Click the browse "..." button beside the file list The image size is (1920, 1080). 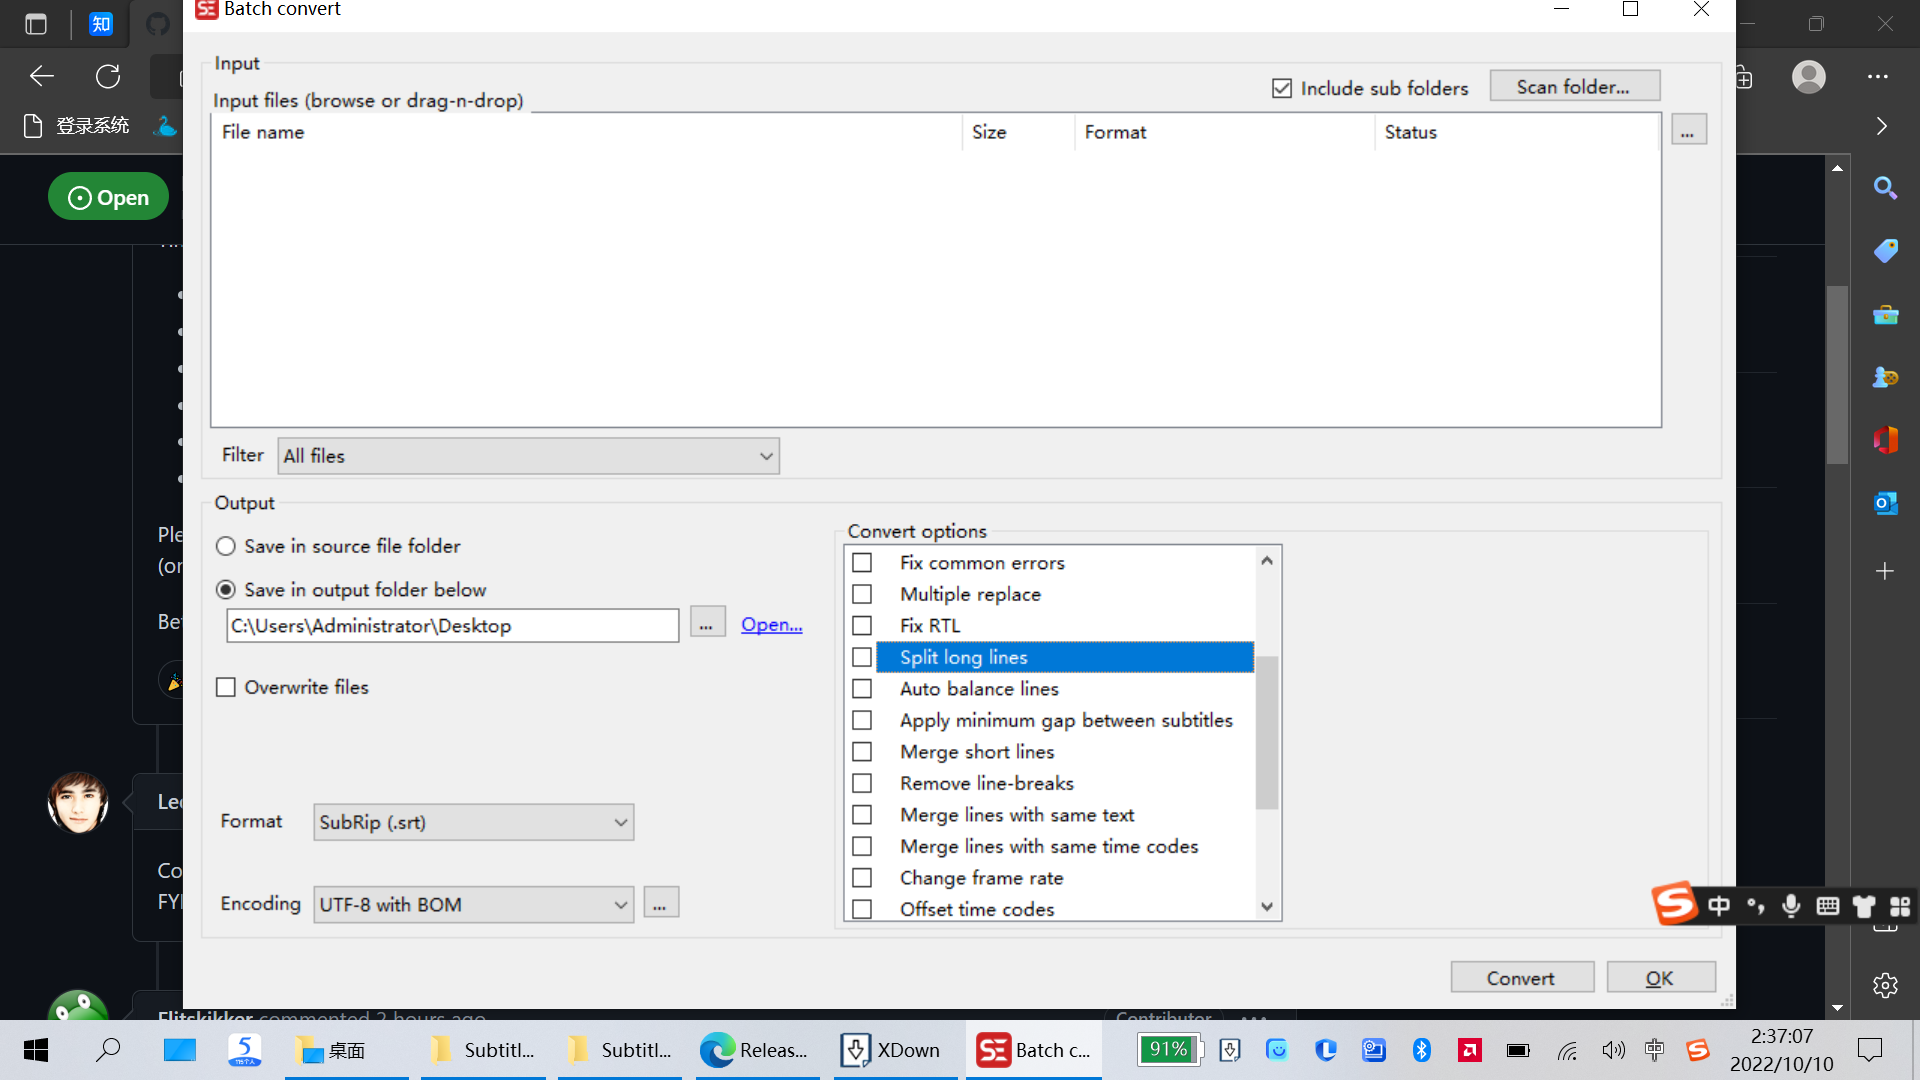[x=1688, y=129]
